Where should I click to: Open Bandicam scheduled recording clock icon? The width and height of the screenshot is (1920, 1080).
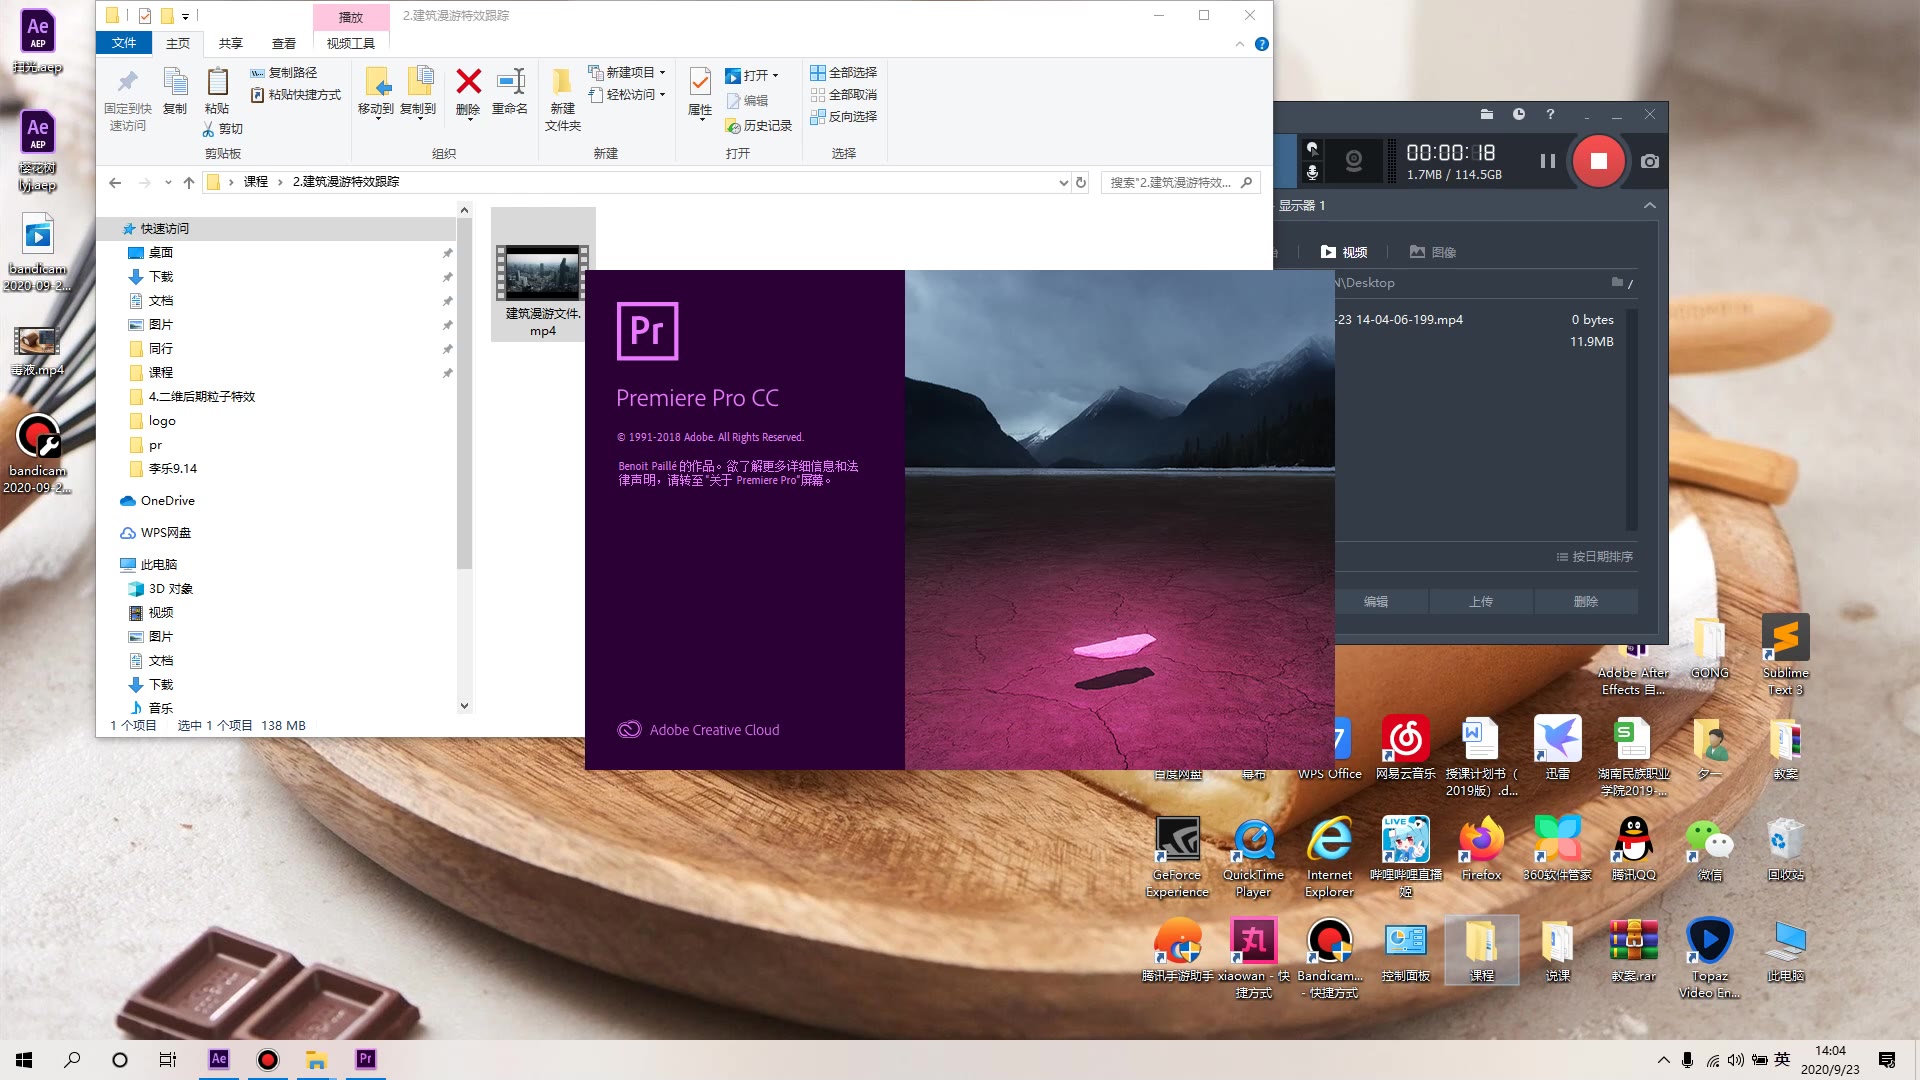(x=1519, y=114)
